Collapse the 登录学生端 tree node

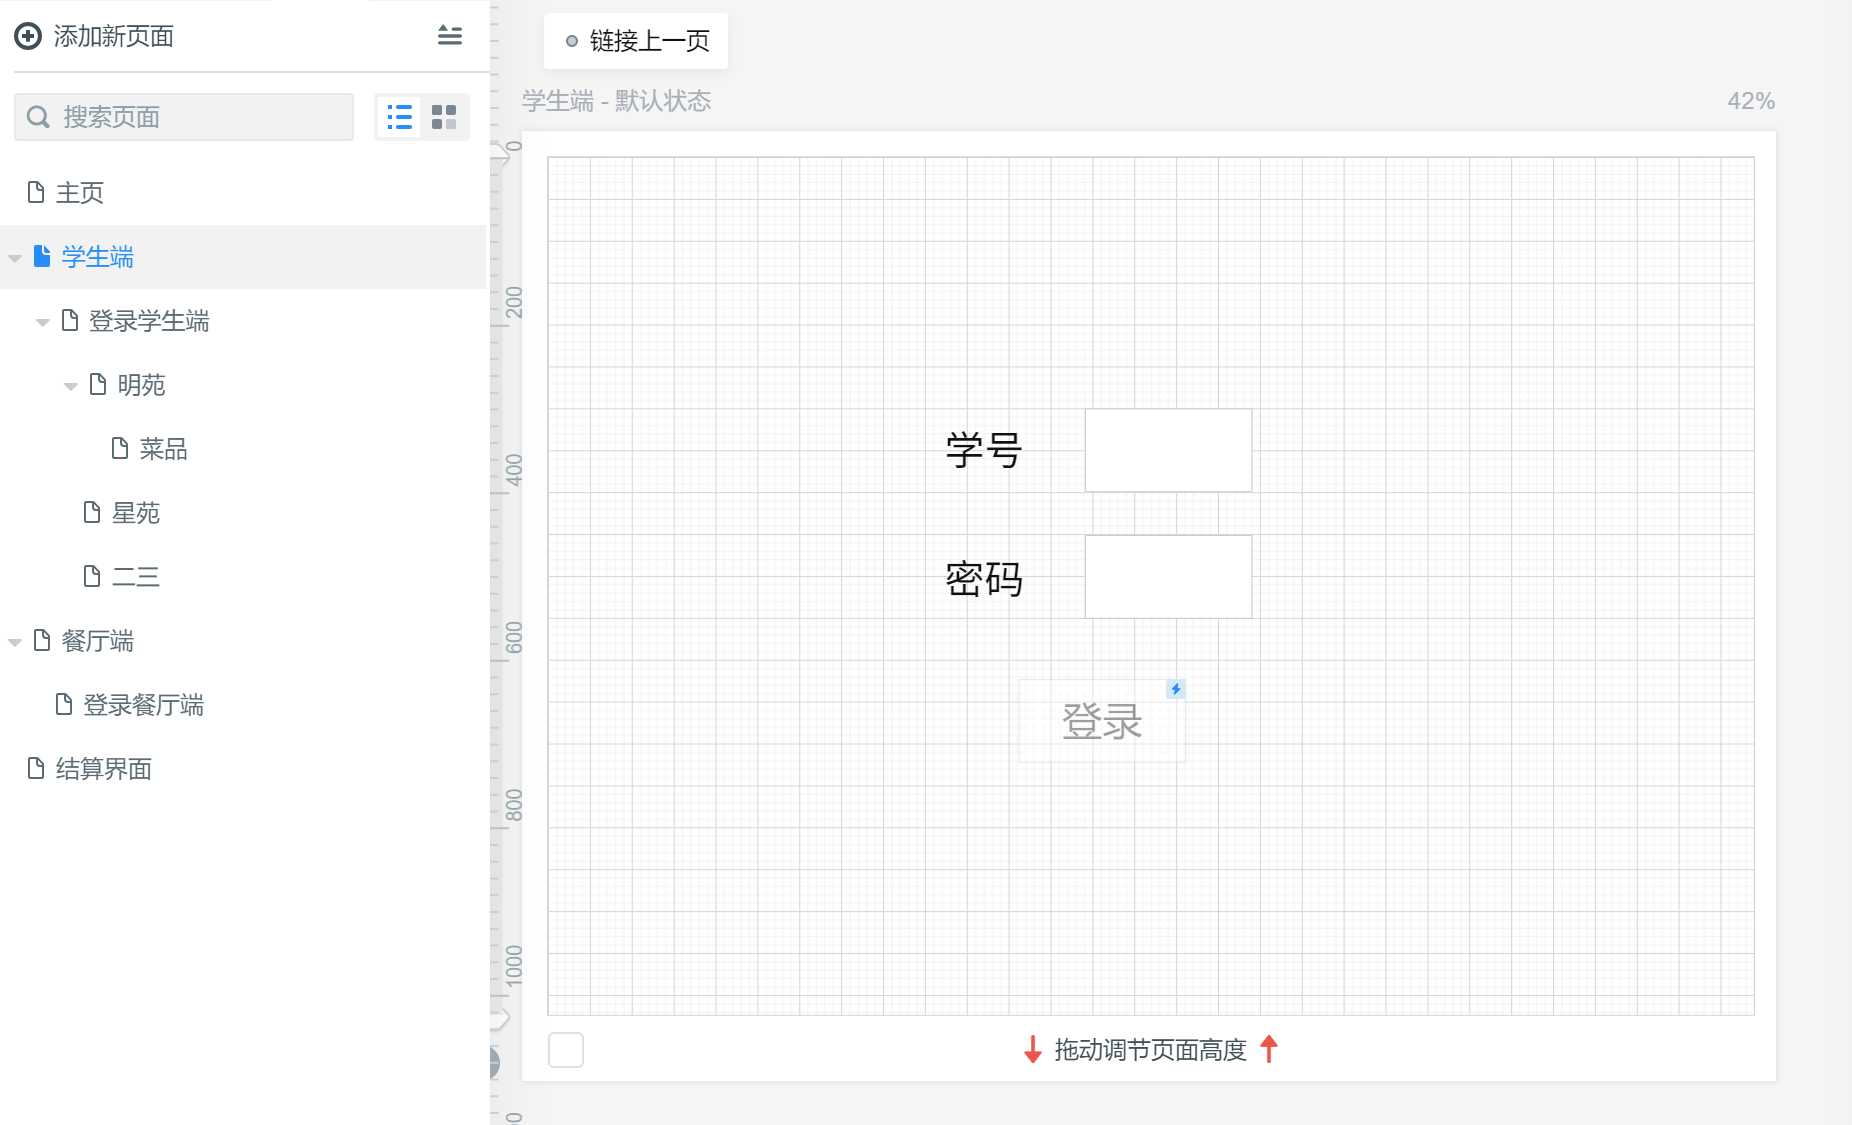(x=43, y=322)
